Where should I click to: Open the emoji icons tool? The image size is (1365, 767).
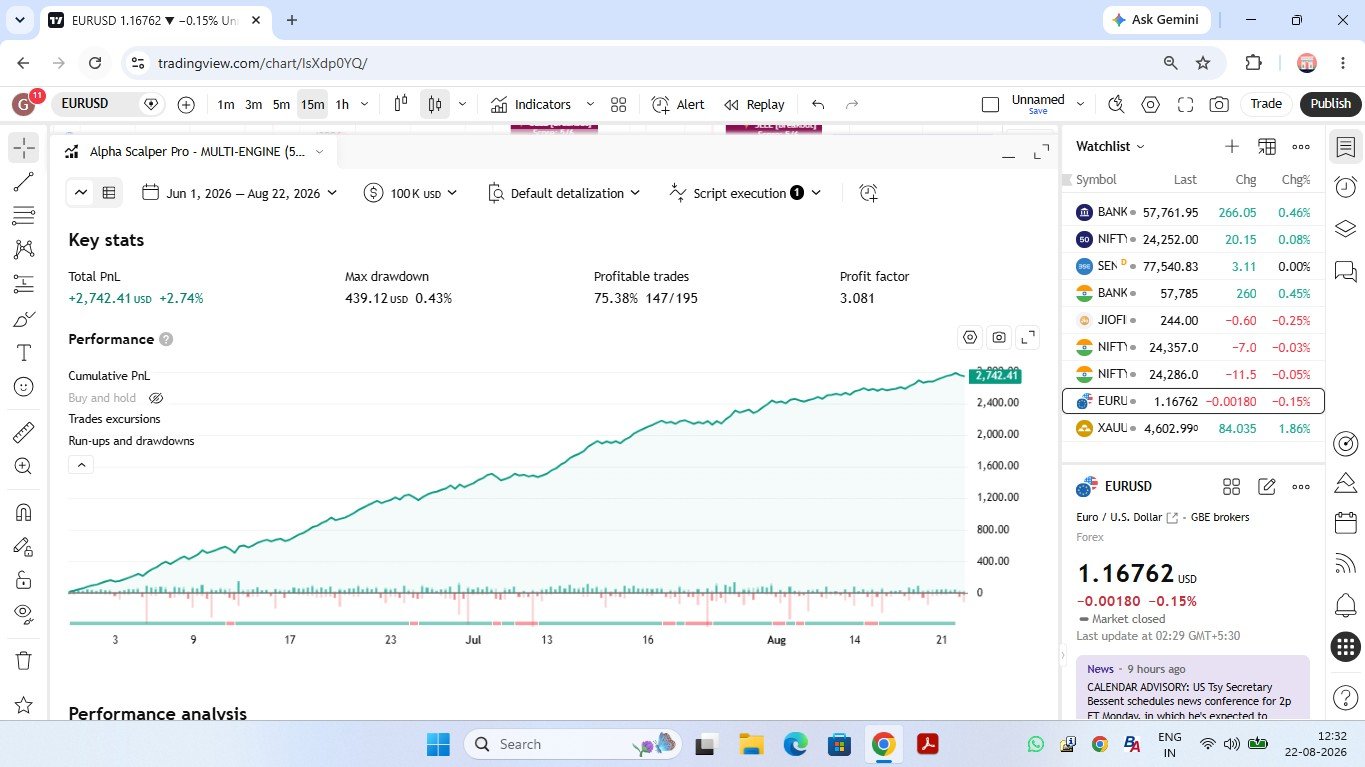pyautogui.click(x=24, y=387)
